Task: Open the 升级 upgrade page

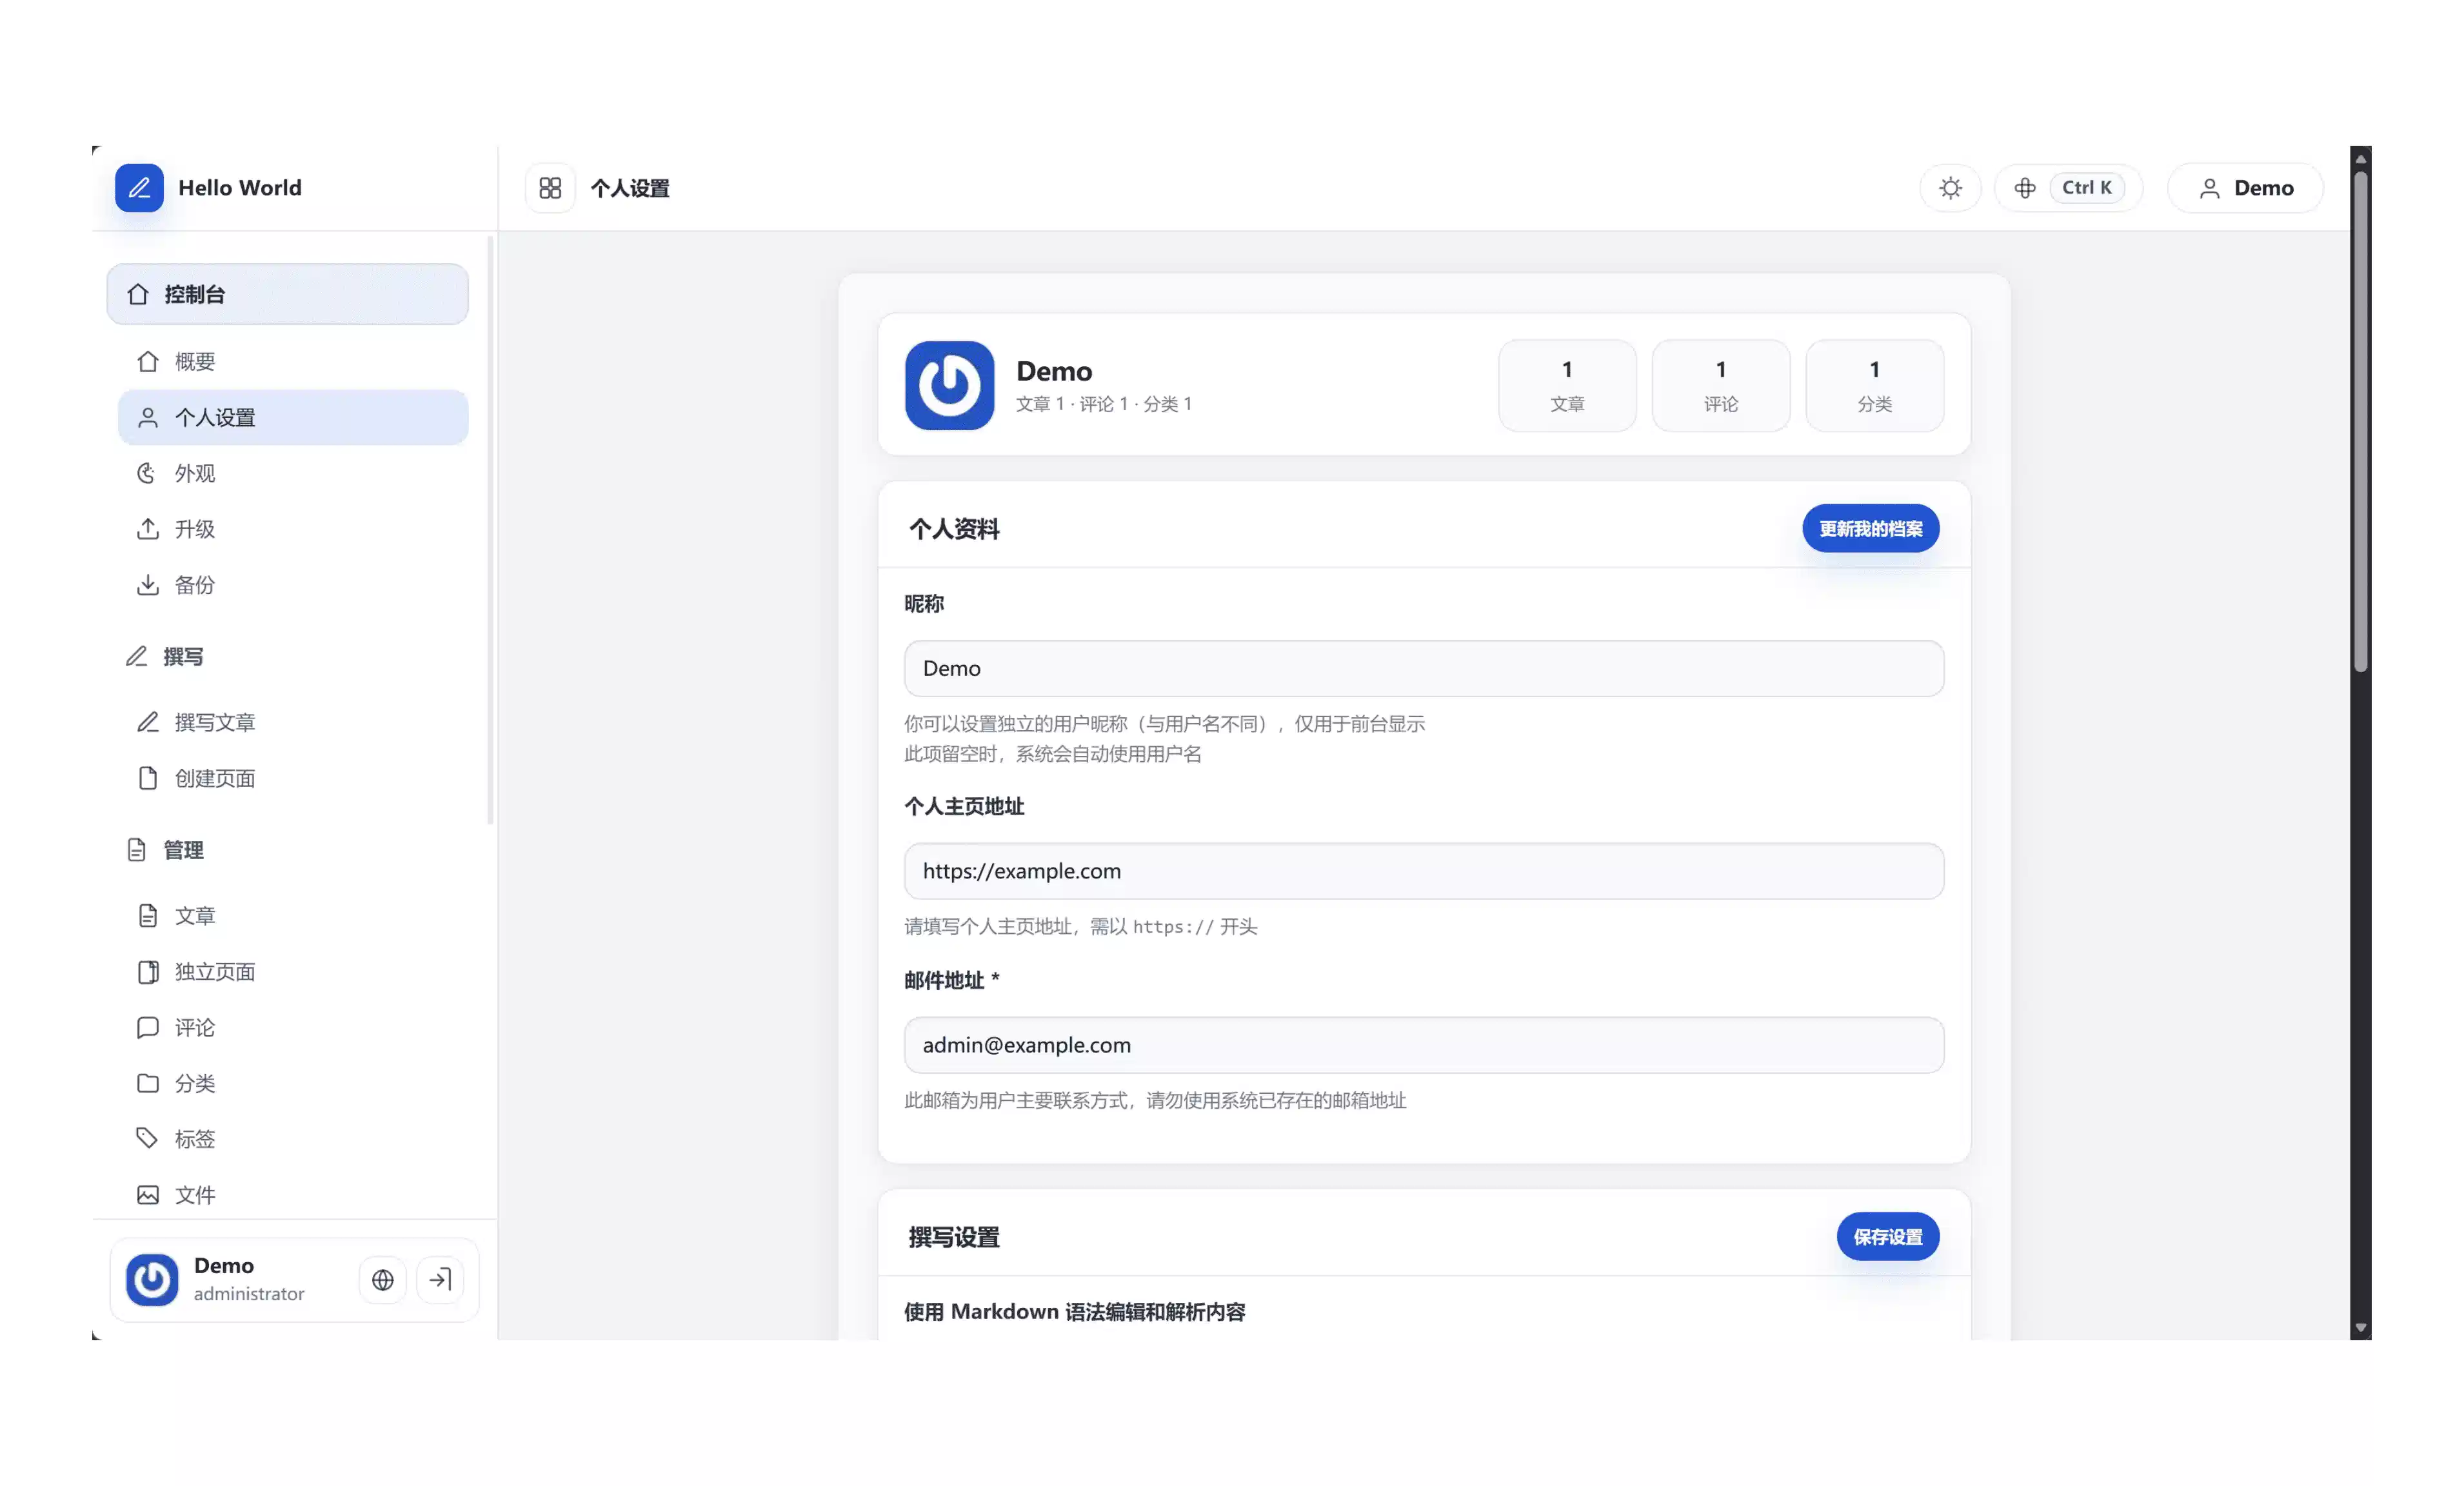Action: tap(293, 529)
